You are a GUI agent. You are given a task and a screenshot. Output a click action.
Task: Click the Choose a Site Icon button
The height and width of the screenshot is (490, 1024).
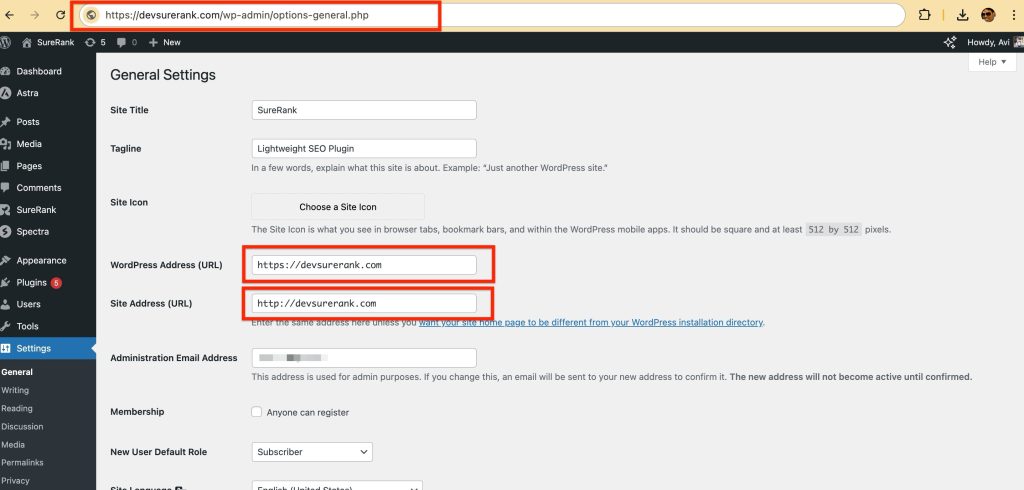(x=338, y=207)
